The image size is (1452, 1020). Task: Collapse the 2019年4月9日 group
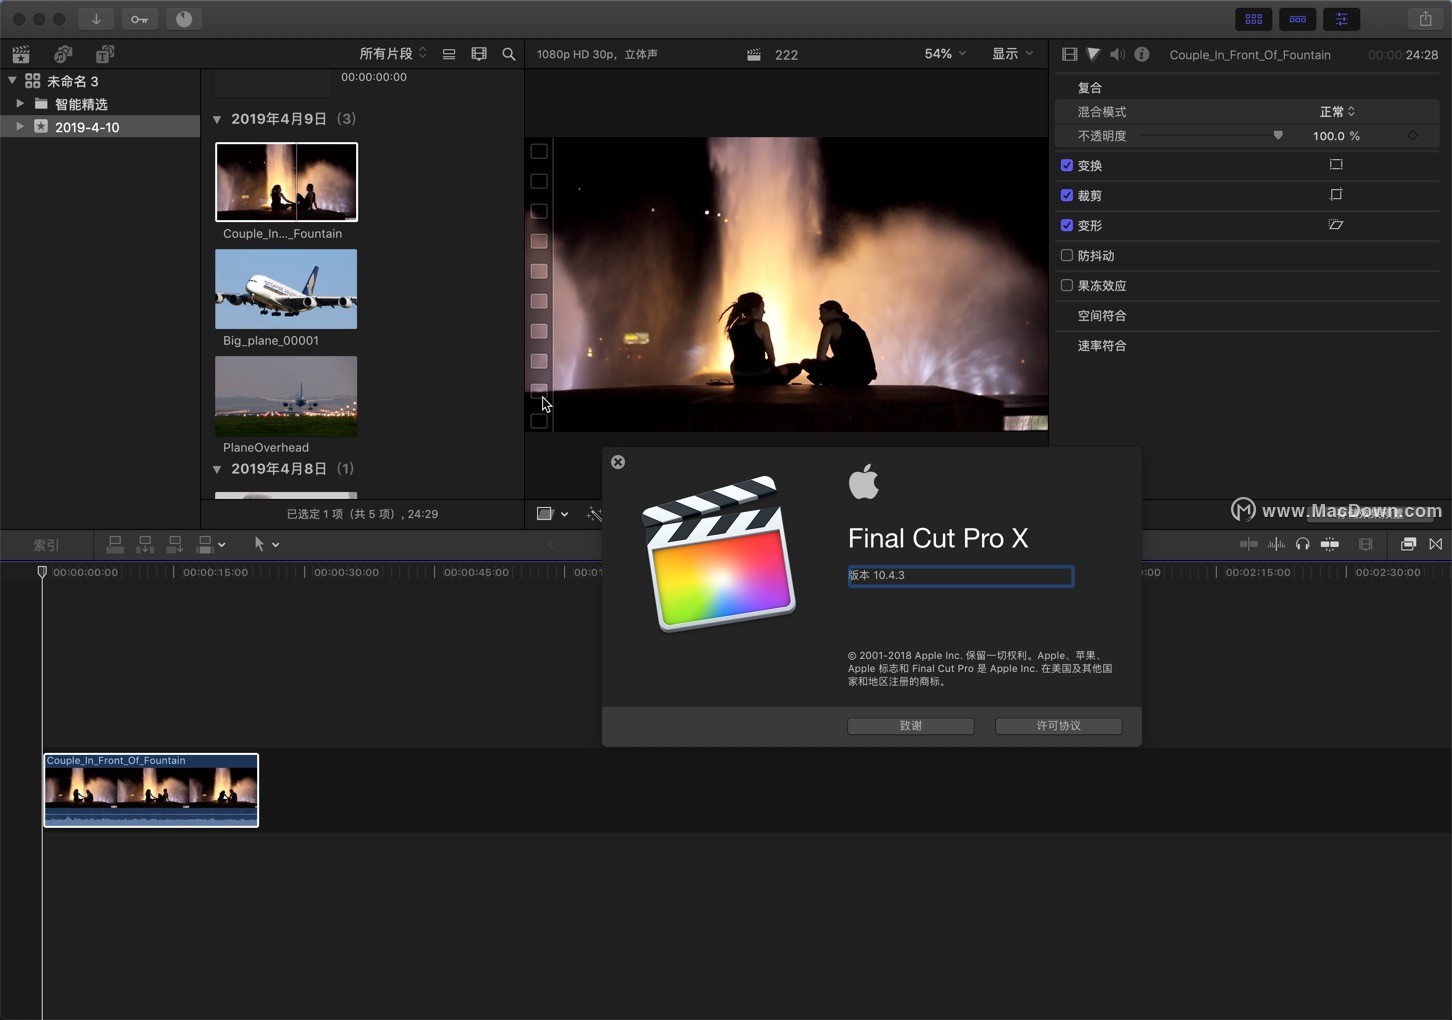point(217,119)
